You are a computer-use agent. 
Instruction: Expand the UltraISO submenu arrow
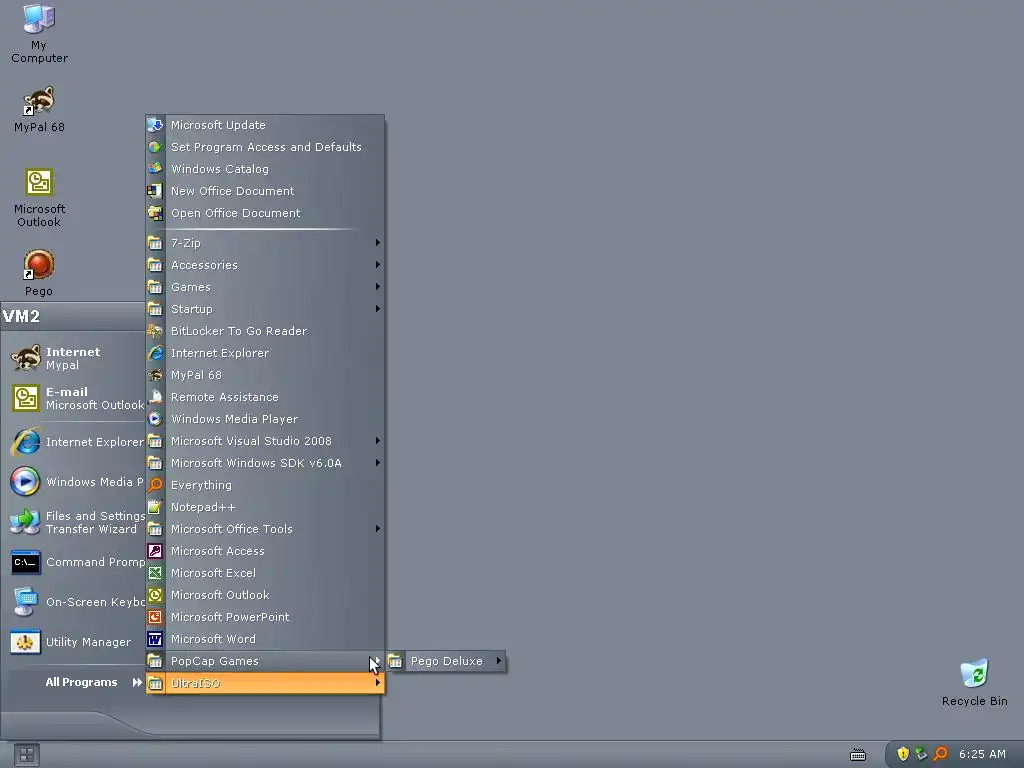tap(377, 682)
